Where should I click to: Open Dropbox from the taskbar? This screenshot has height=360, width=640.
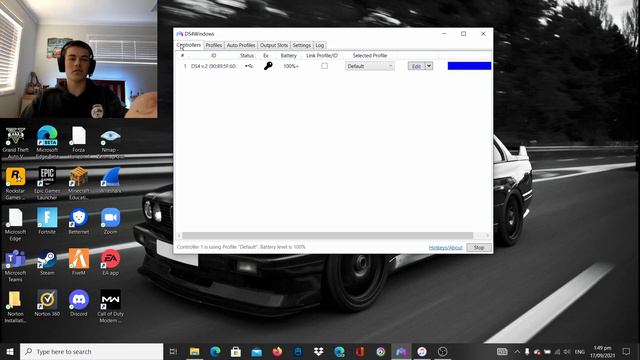(x=318, y=351)
